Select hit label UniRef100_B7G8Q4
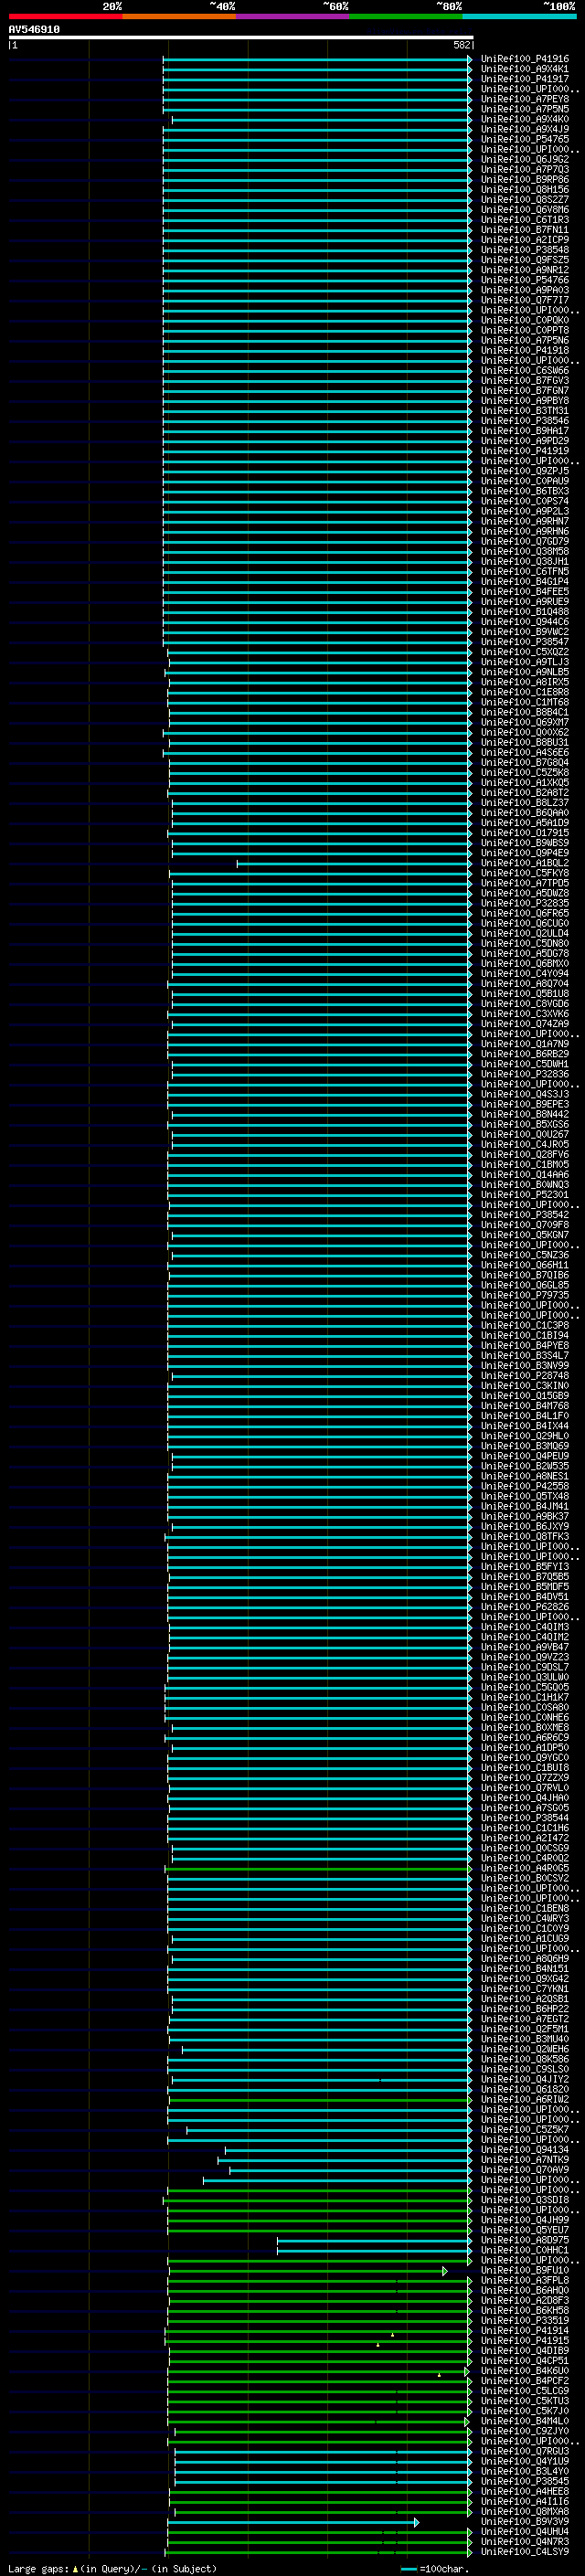This screenshot has width=585, height=2576. click(525, 762)
